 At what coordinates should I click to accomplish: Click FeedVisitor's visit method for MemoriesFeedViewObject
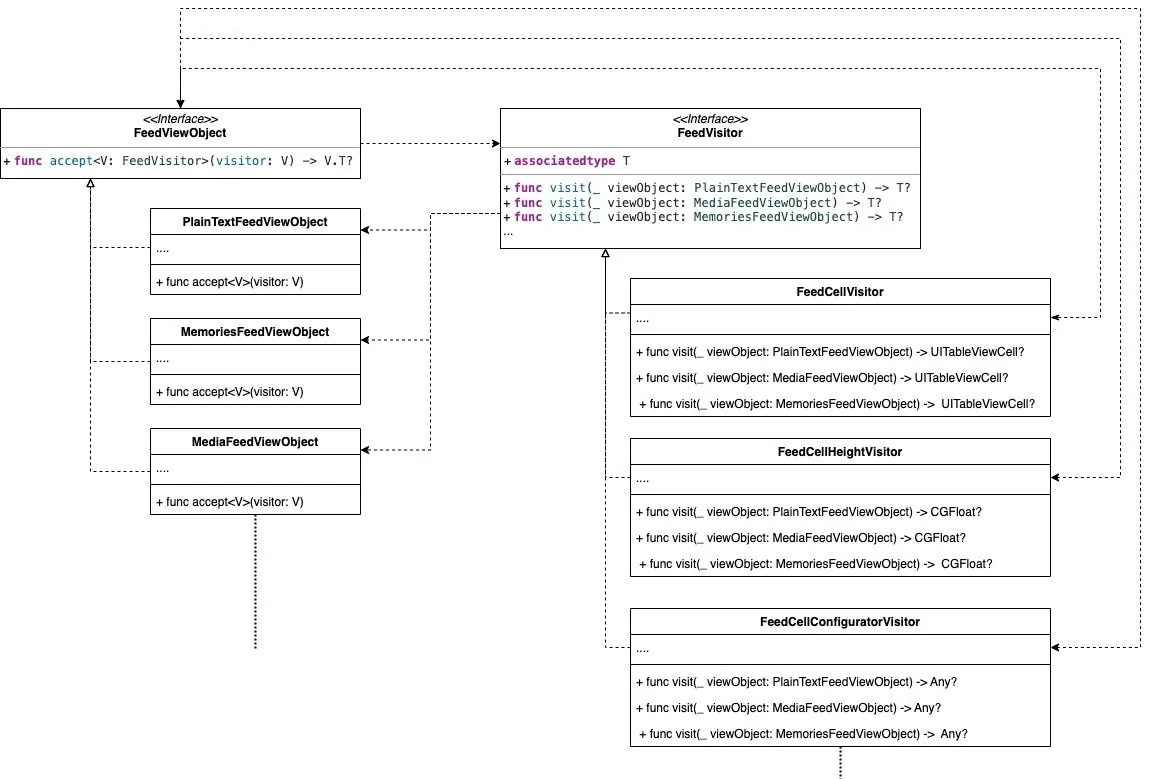[708, 216]
